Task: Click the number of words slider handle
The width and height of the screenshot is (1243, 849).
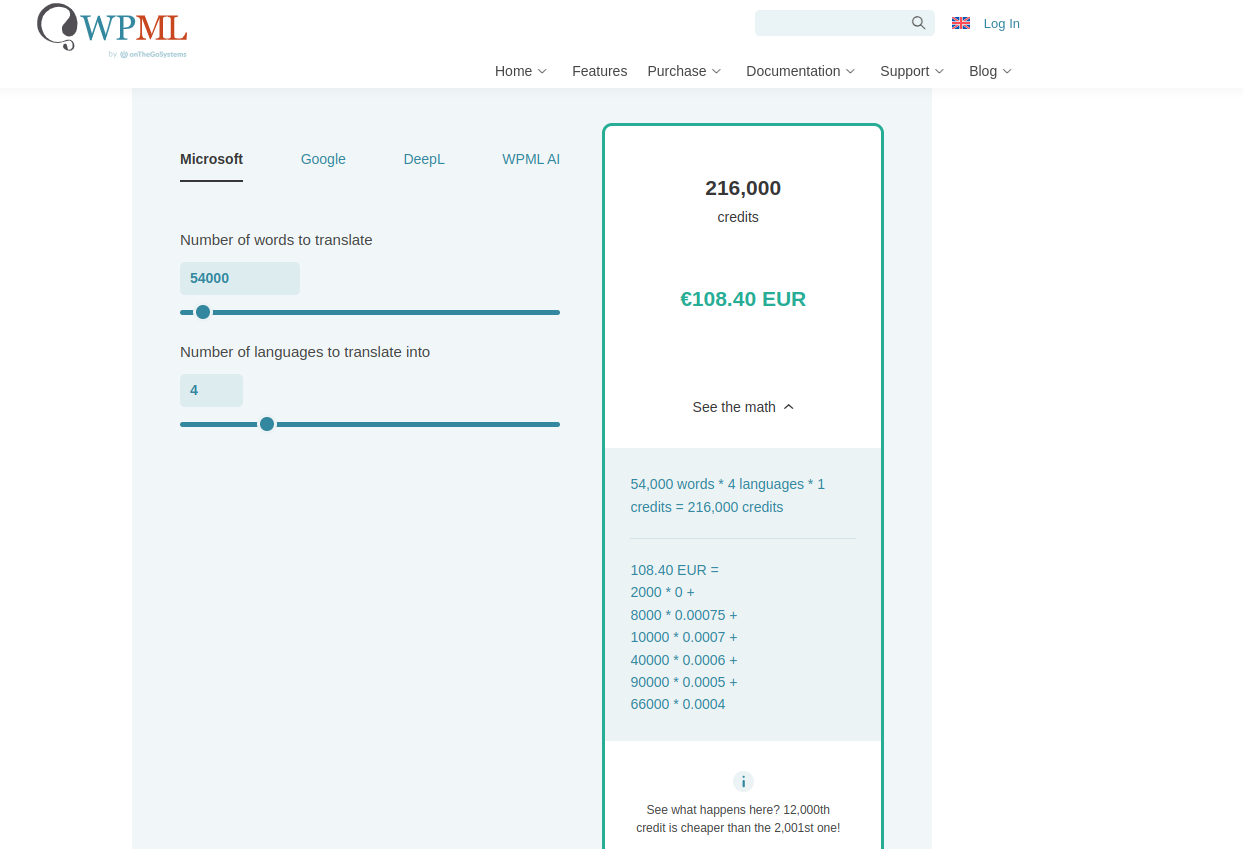Action: coord(203,312)
